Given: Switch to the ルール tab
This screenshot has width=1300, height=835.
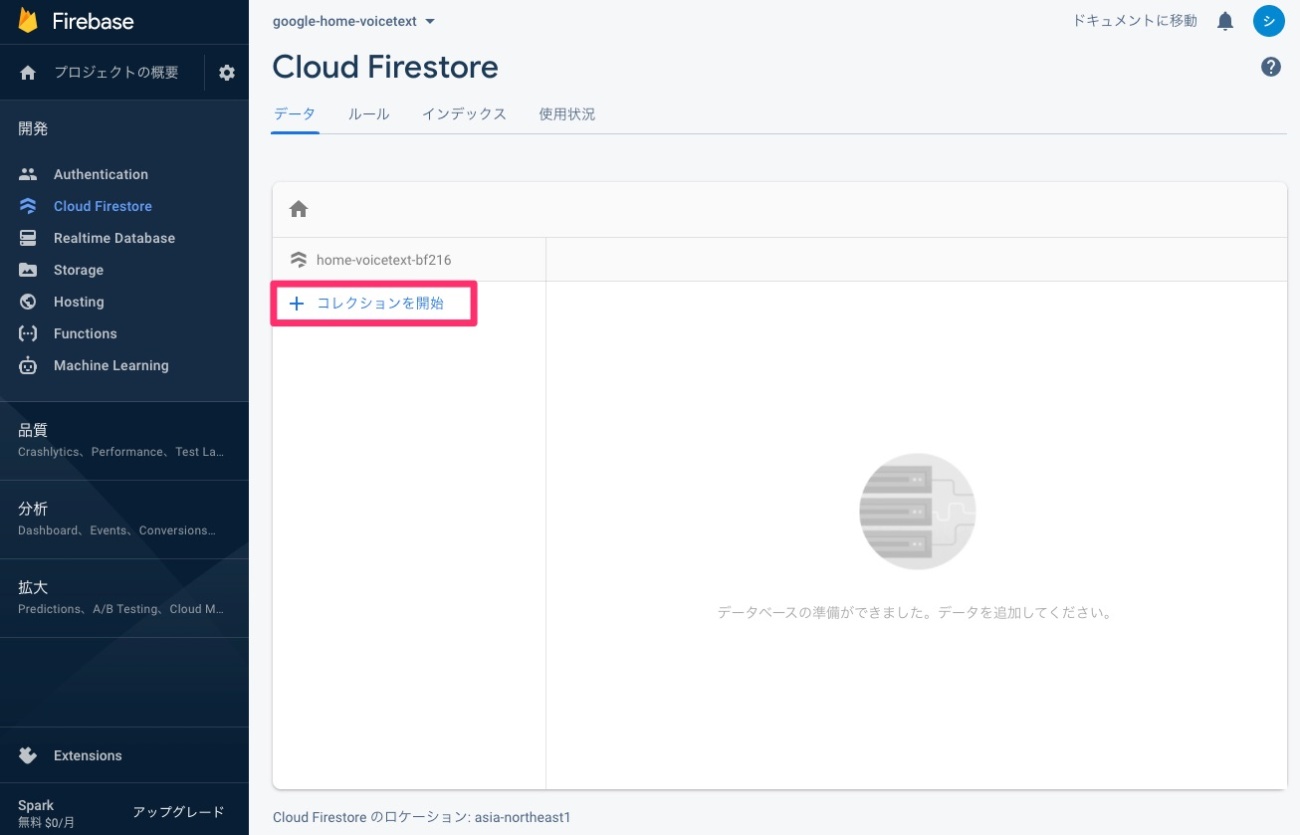Looking at the screenshot, I should [369, 114].
